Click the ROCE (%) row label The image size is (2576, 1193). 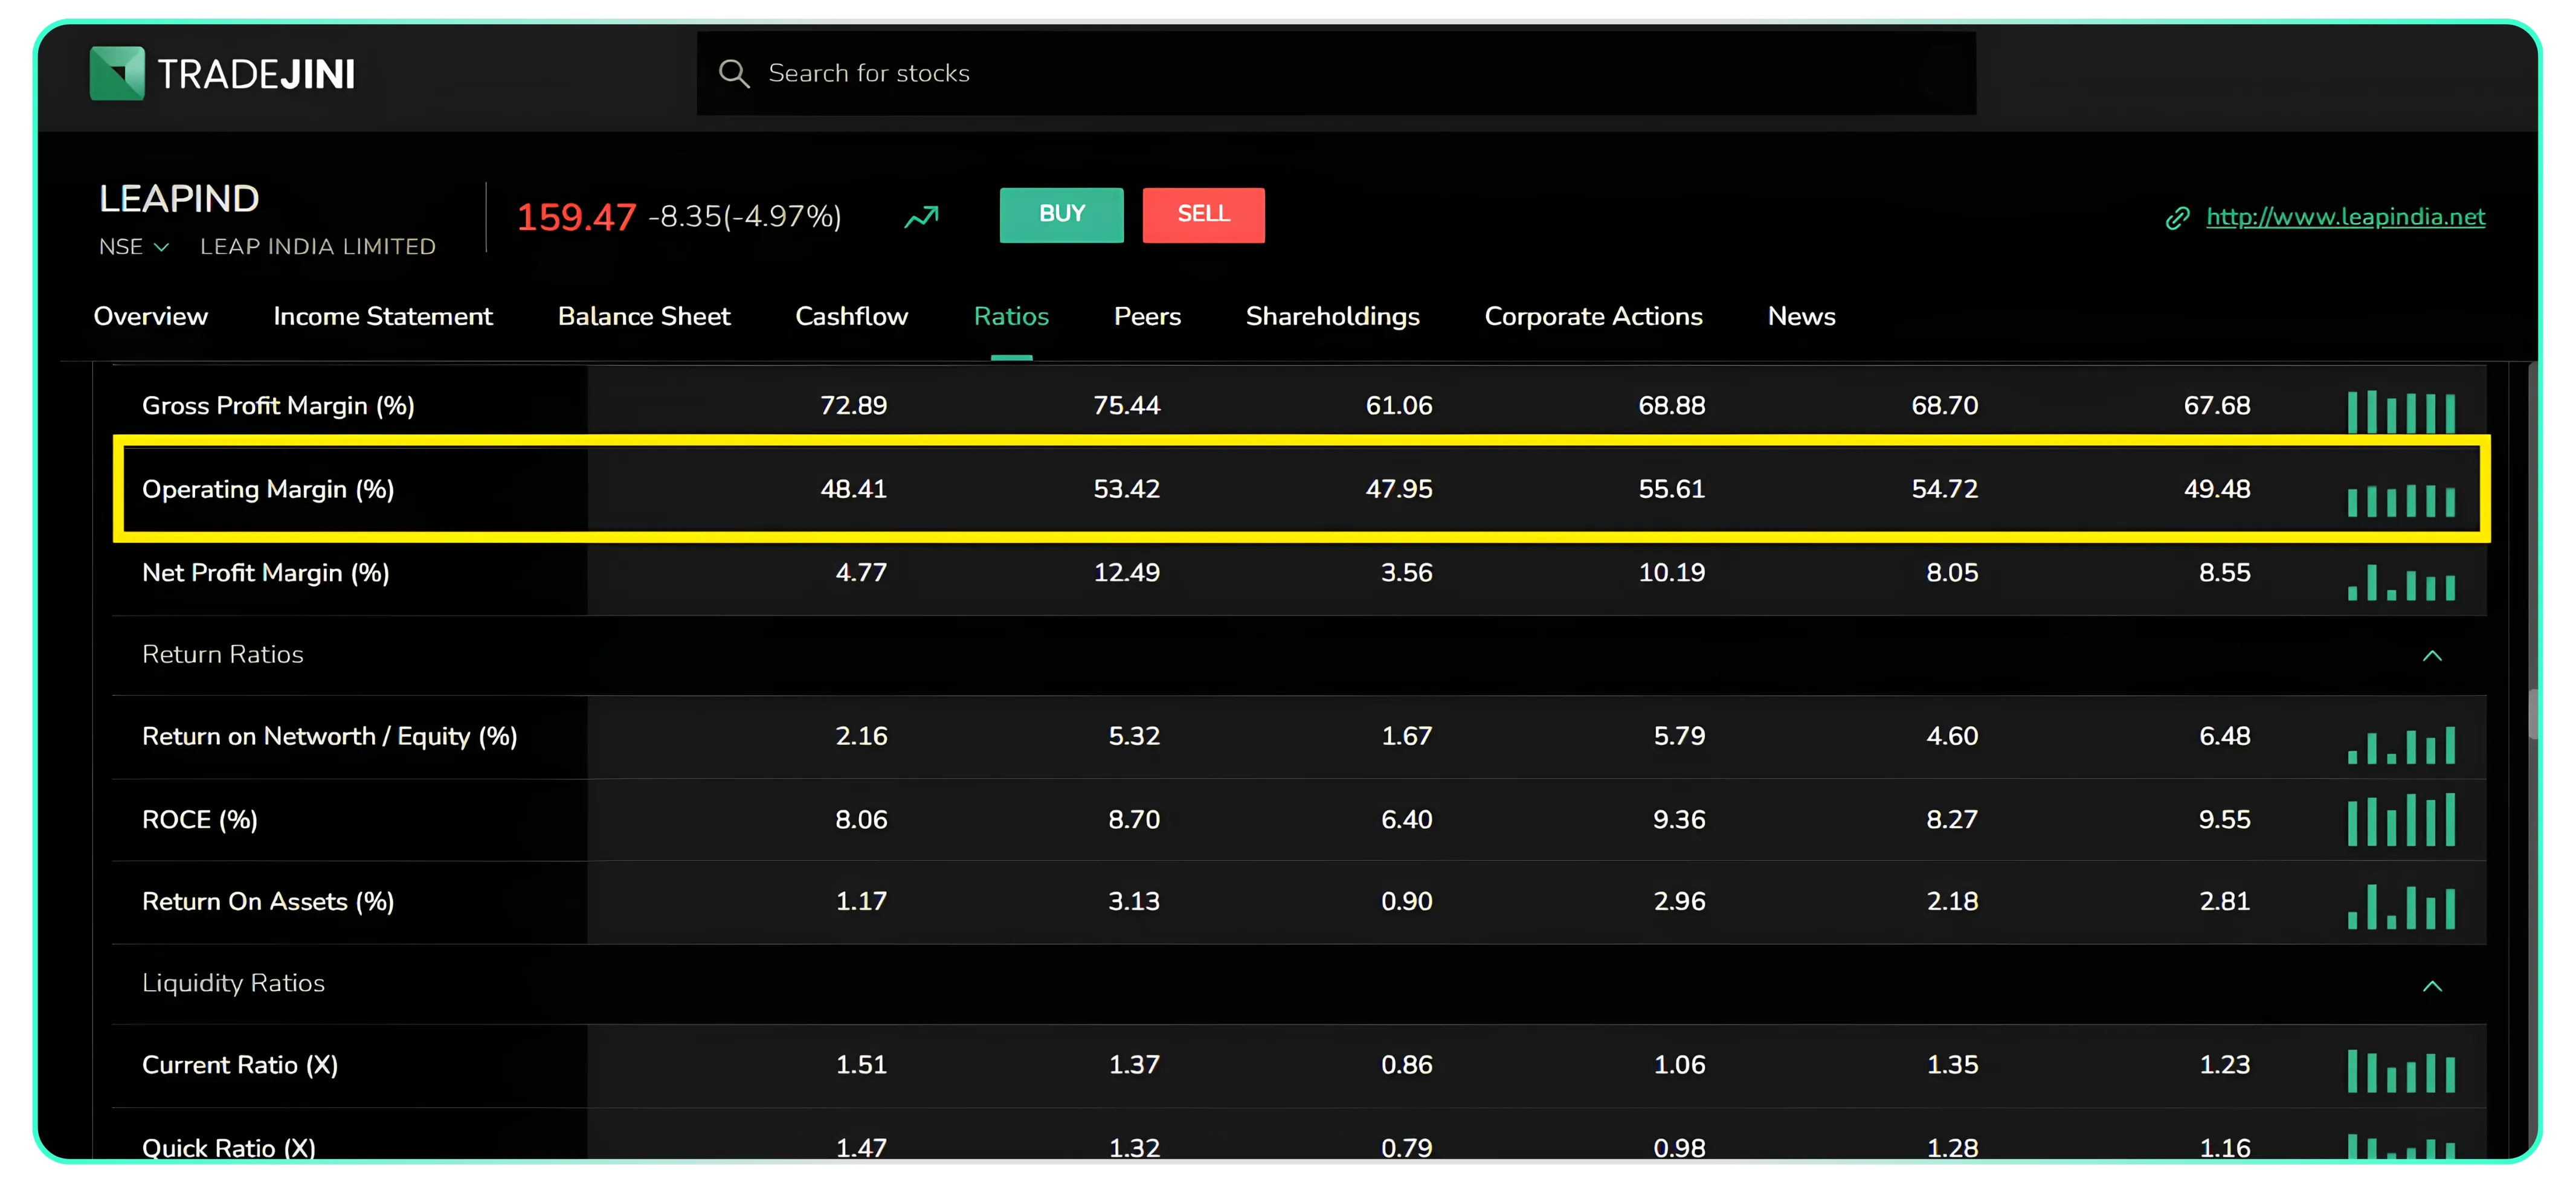(200, 819)
